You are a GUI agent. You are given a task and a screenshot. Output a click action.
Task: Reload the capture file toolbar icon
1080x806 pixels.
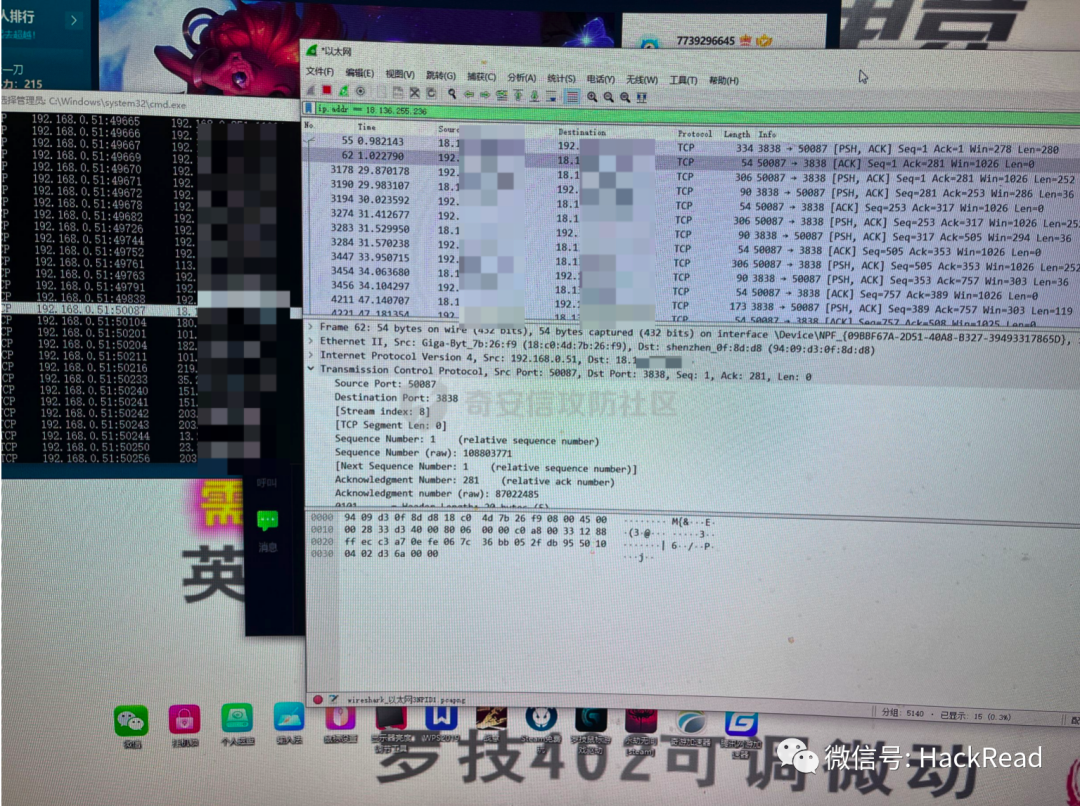tap(432, 93)
